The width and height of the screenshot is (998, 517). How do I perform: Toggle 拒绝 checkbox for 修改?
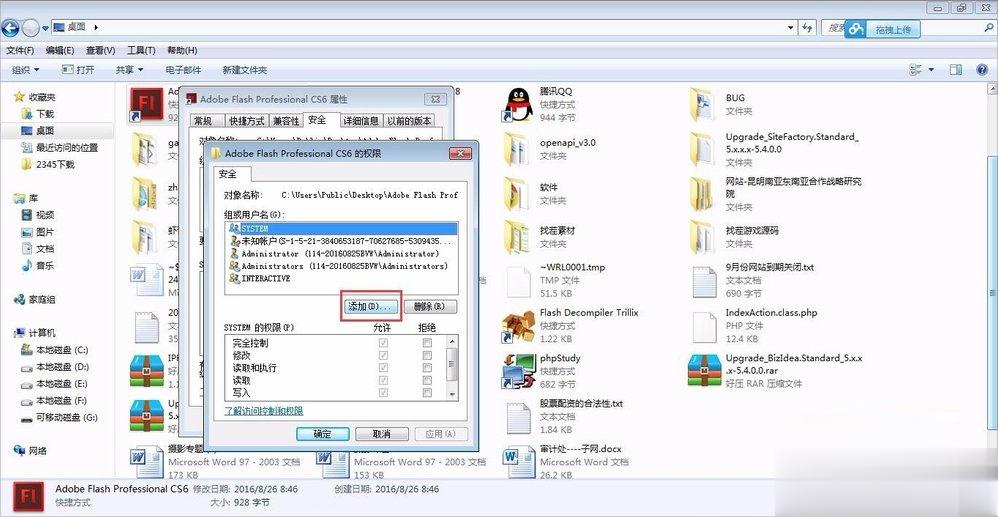pos(427,355)
